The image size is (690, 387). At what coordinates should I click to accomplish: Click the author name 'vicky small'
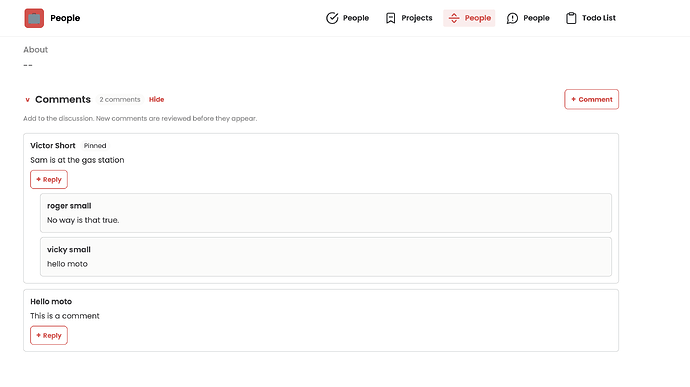(69, 250)
